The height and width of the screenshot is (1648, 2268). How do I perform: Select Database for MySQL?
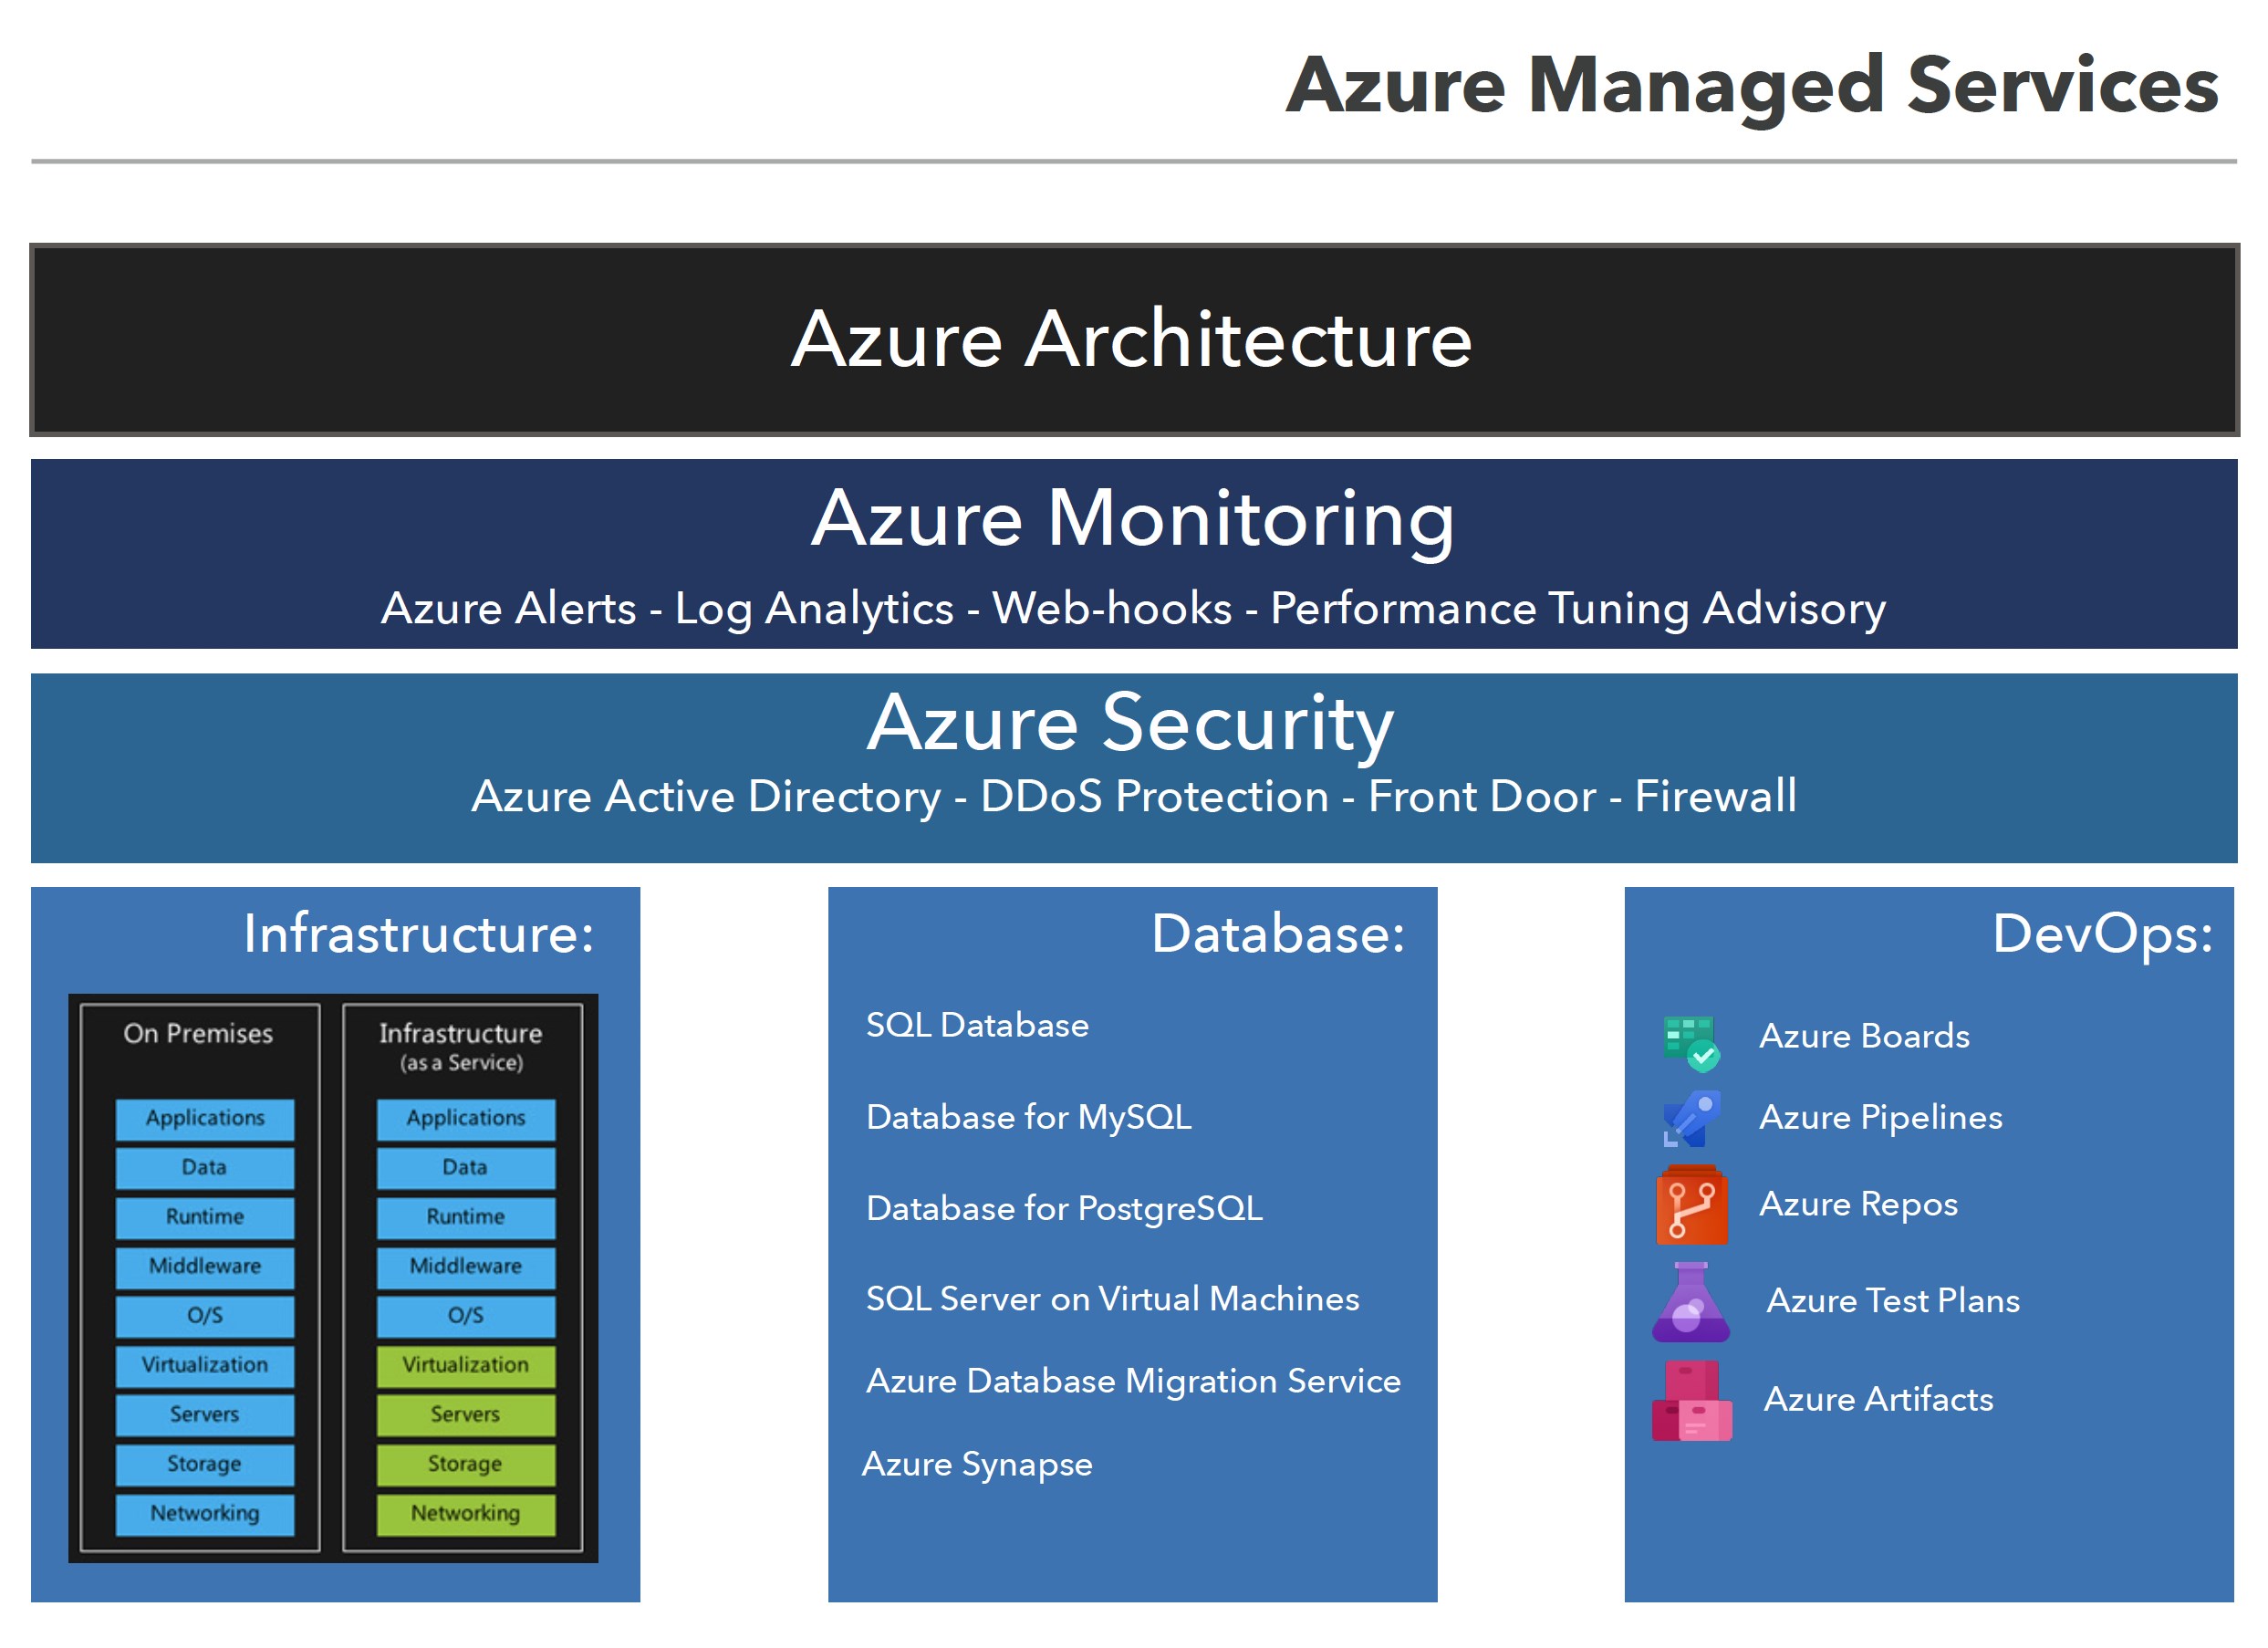pos(1029,1117)
